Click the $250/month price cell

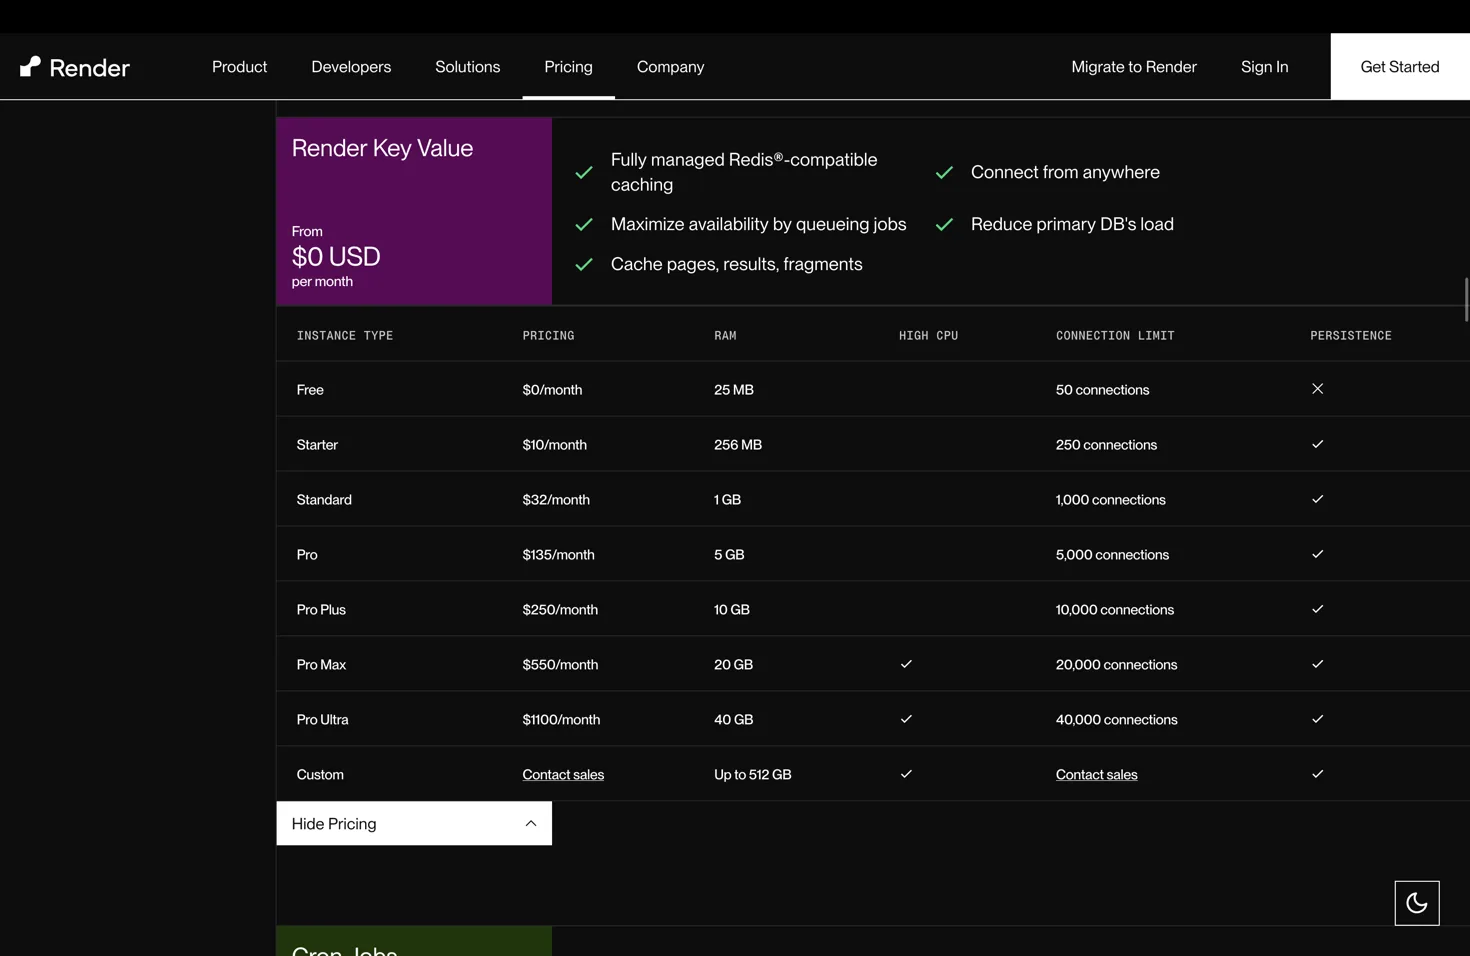(x=560, y=610)
